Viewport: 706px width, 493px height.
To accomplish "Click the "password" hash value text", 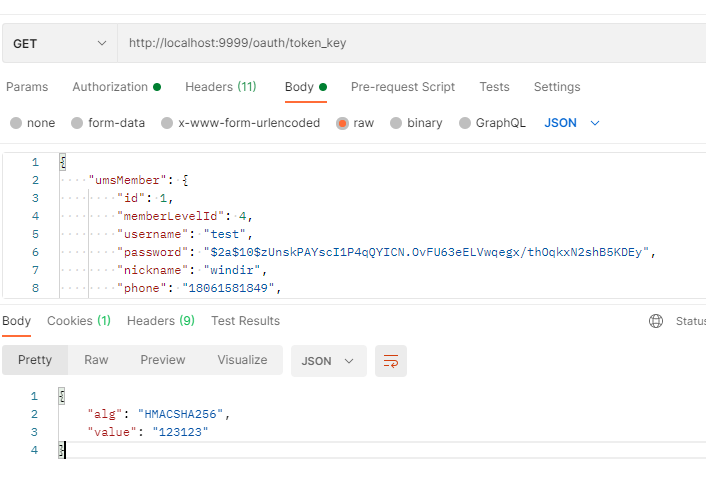I will pos(426,252).
